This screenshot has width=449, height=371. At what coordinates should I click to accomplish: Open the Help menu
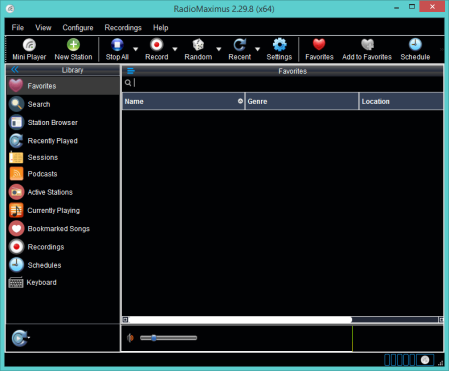[x=160, y=28]
